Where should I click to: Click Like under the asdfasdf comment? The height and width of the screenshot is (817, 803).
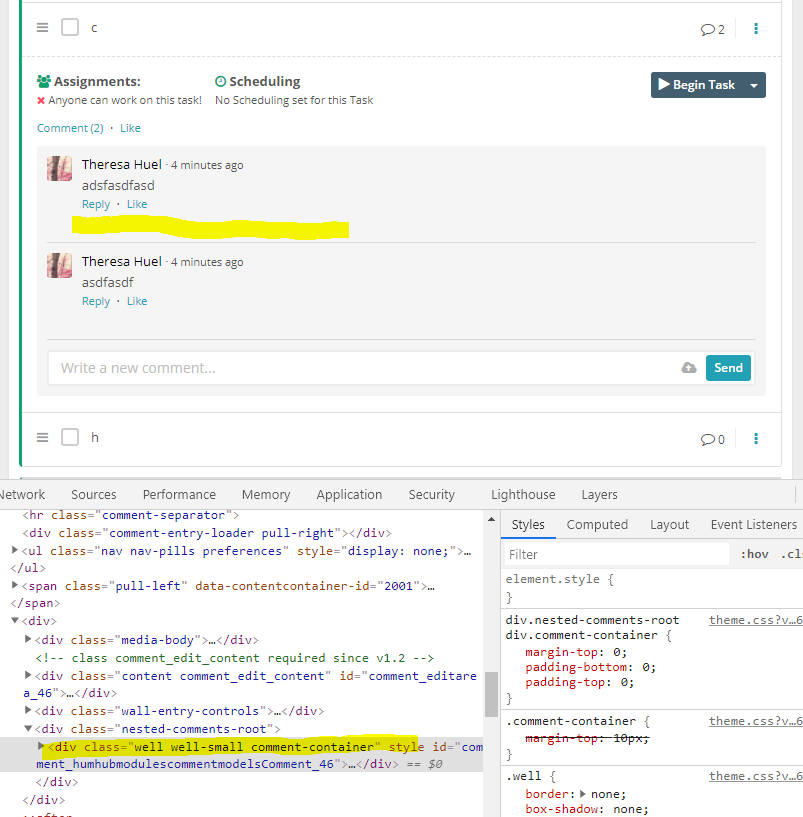pyautogui.click(x=137, y=301)
